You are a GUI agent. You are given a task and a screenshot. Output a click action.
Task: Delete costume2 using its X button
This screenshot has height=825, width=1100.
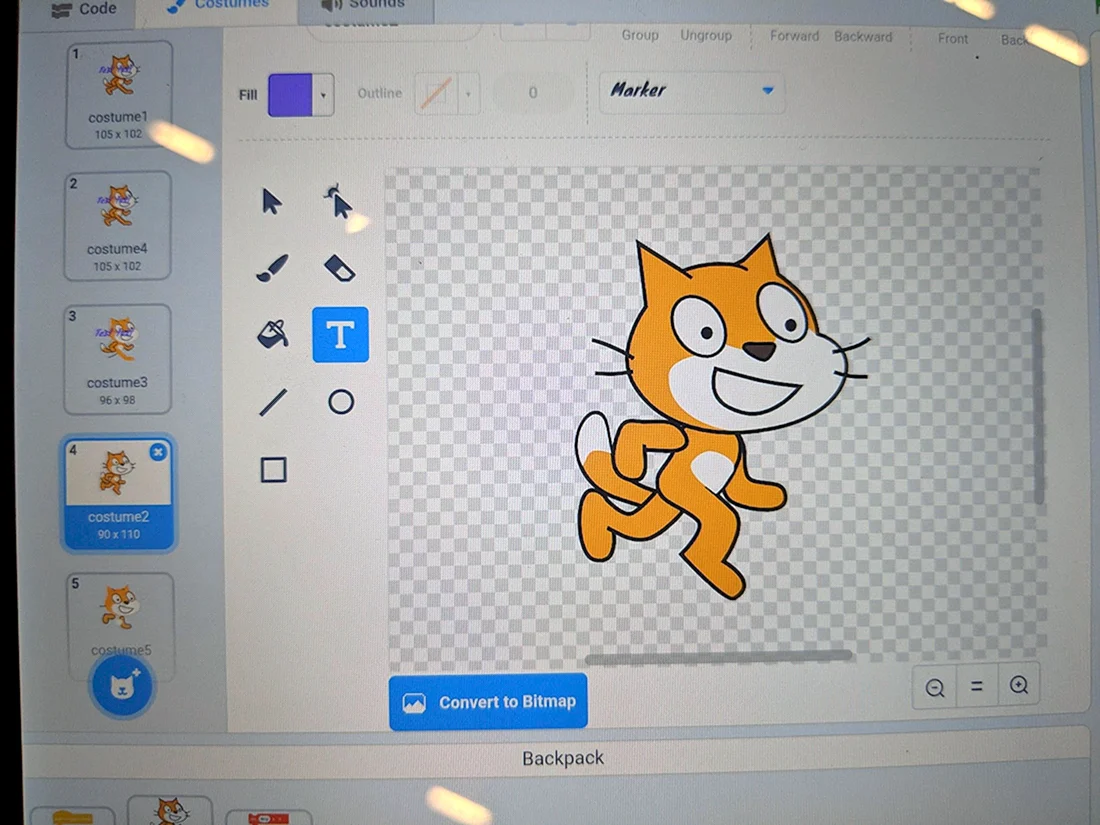pos(159,452)
